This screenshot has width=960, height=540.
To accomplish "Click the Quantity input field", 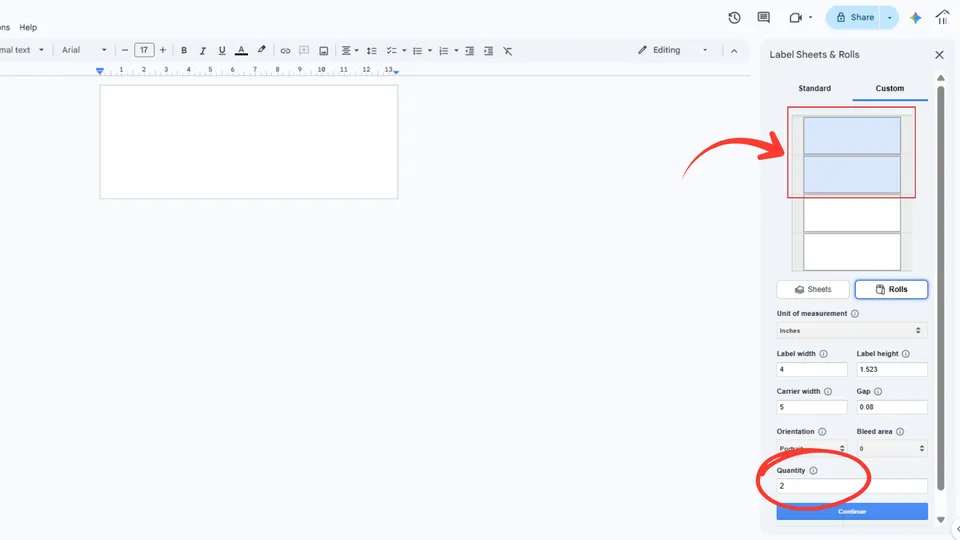I will click(x=852, y=486).
